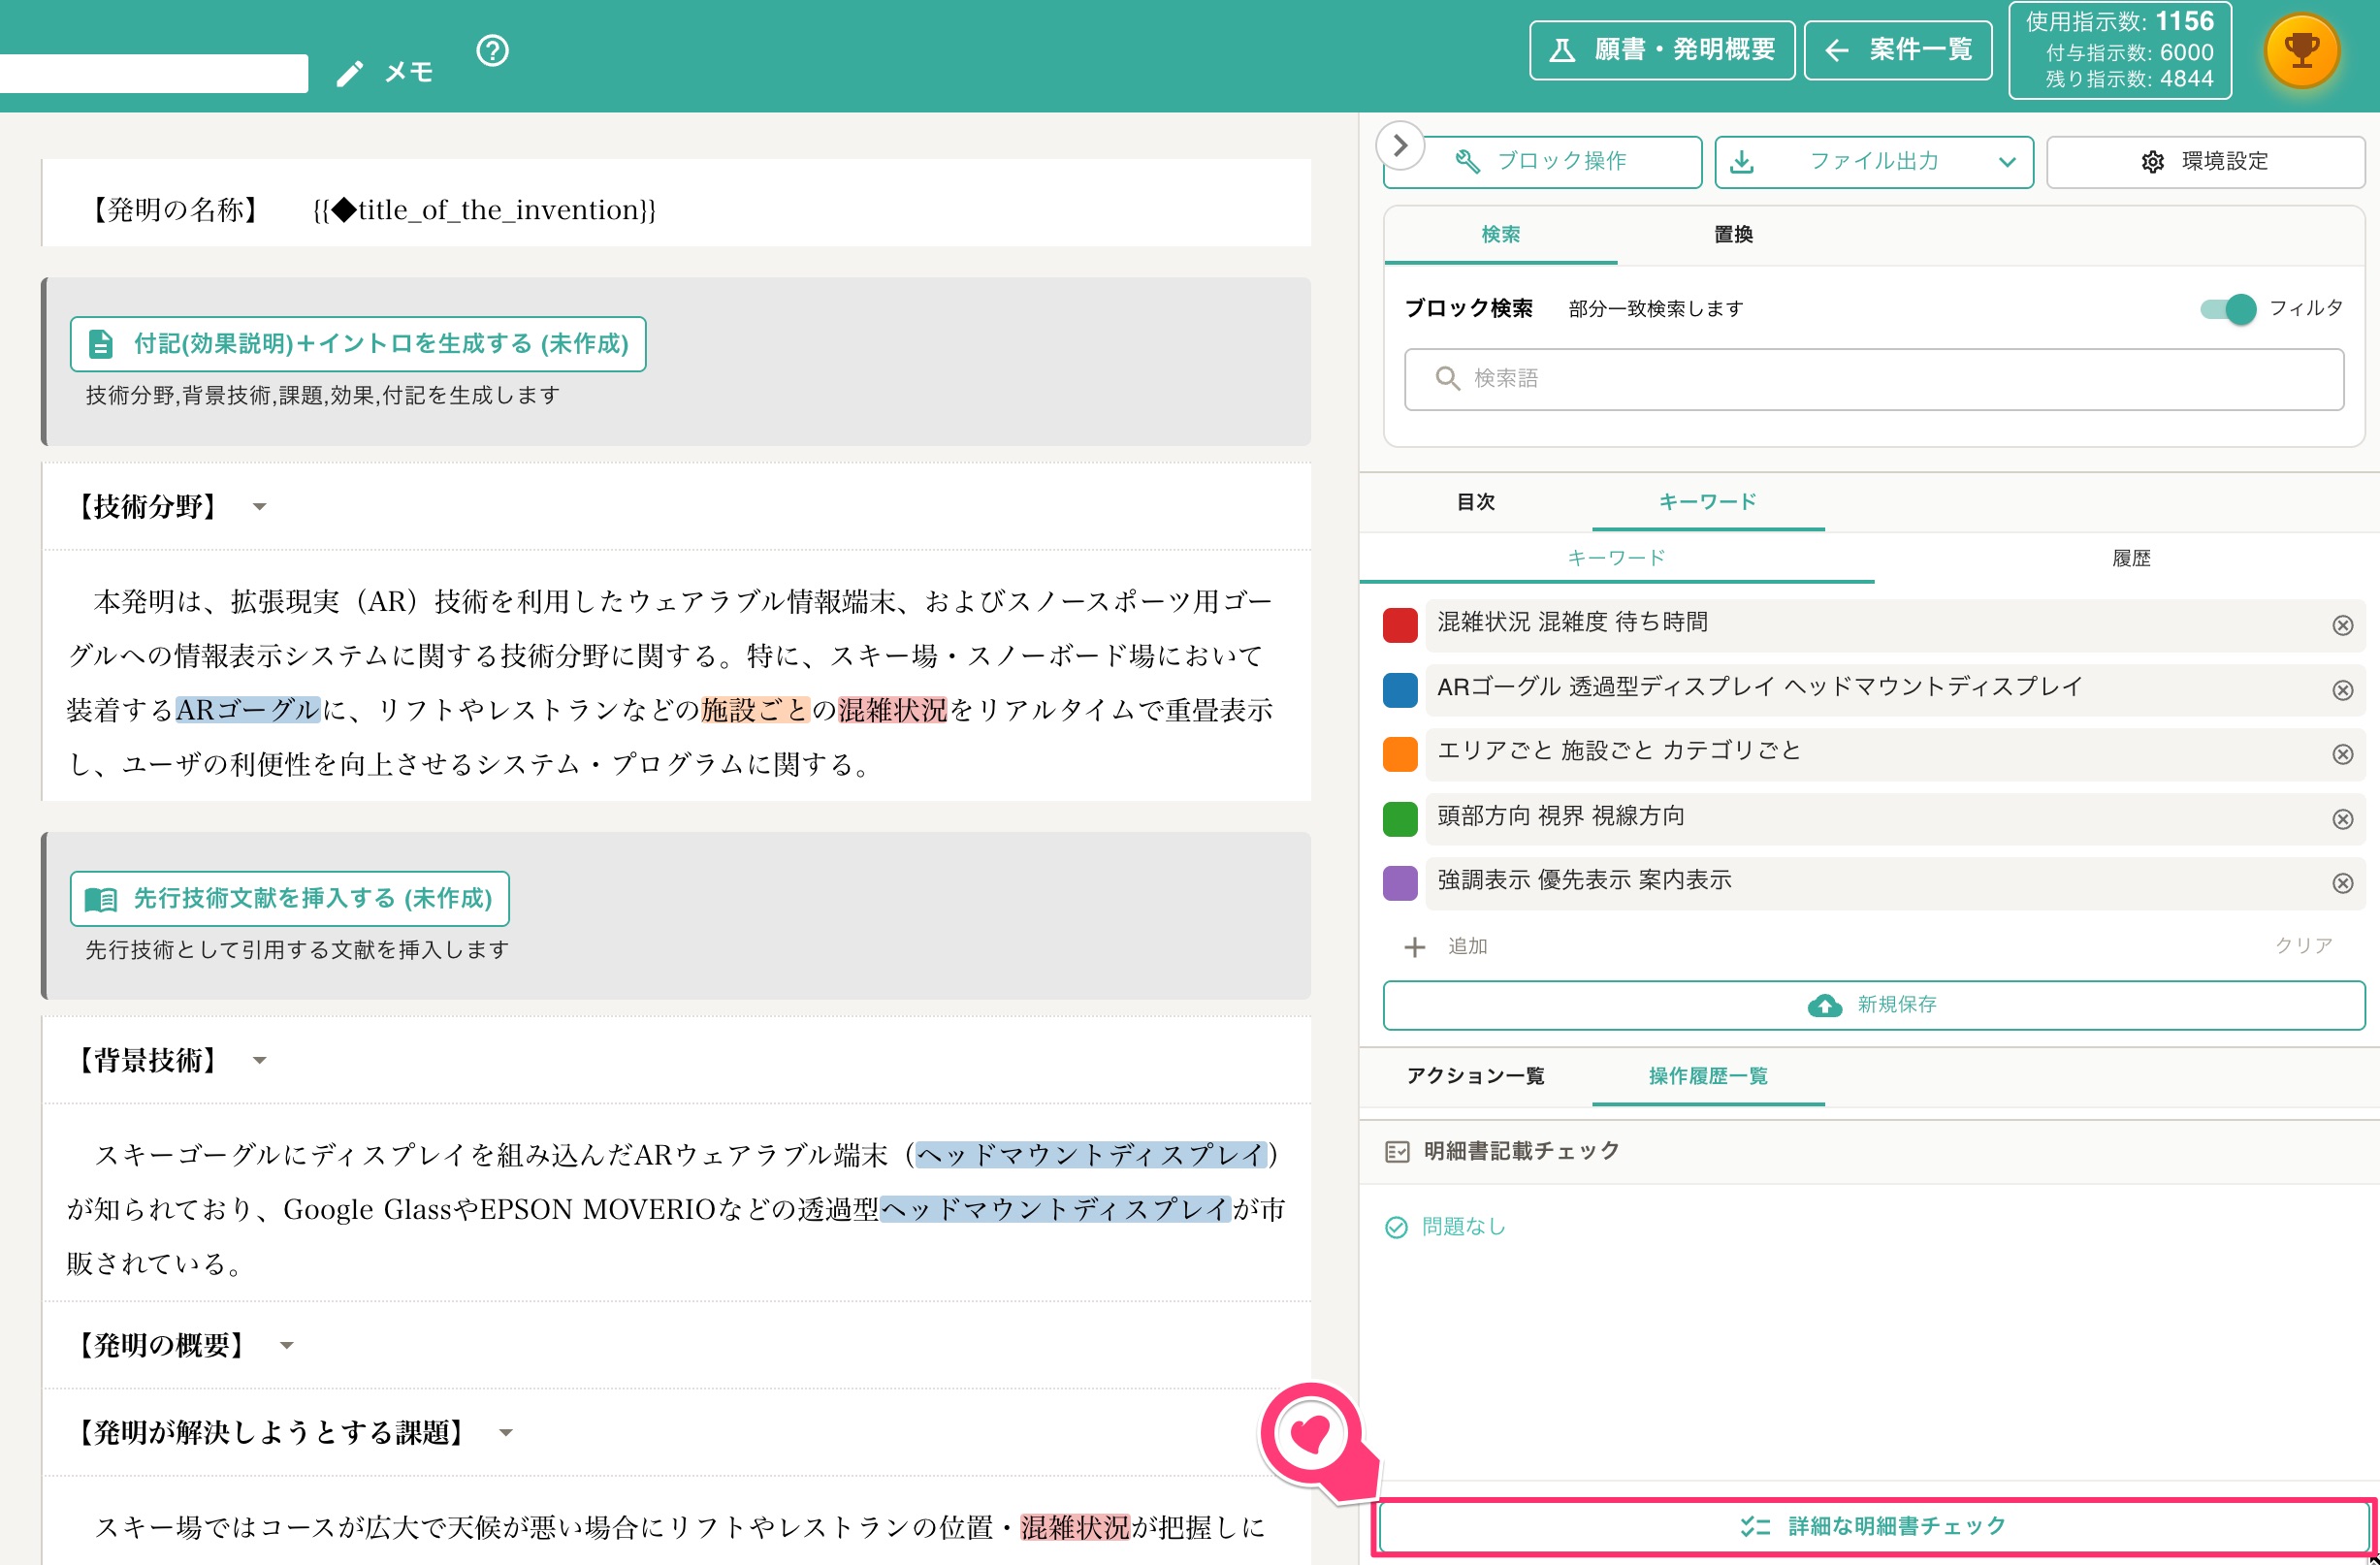Expand the 【発明の概要】 section arrow
This screenshot has height=1565, width=2380.
pyautogui.click(x=287, y=1346)
